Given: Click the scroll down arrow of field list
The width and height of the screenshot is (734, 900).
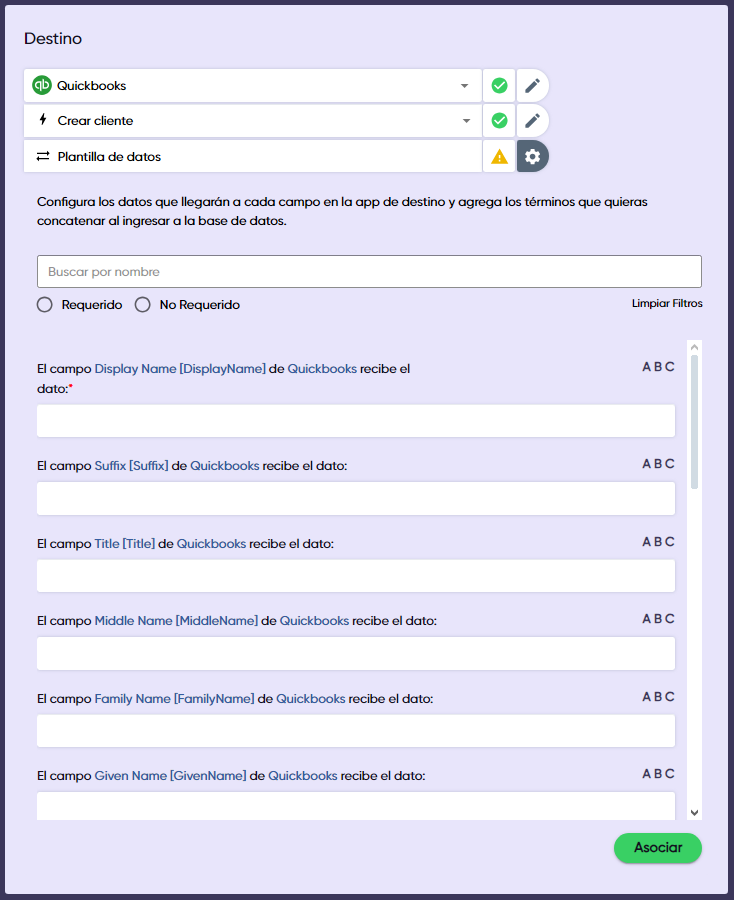Looking at the screenshot, I should click(x=695, y=813).
